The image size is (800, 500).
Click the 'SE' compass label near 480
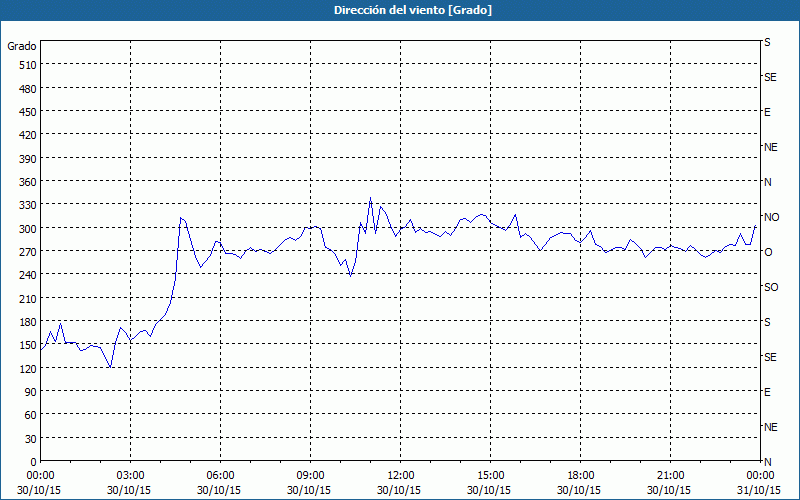pyautogui.click(x=770, y=77)
